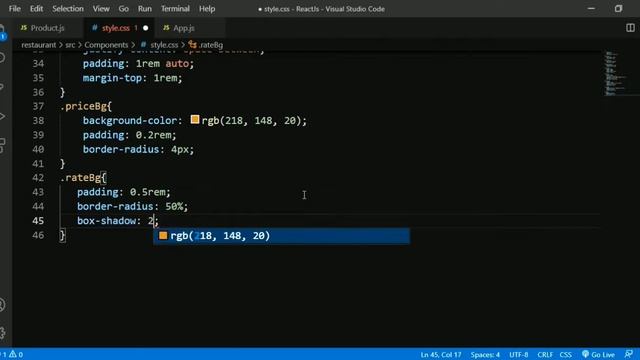Open Accounts in activity bar
The image size is (640, 360).
(3, 304)
